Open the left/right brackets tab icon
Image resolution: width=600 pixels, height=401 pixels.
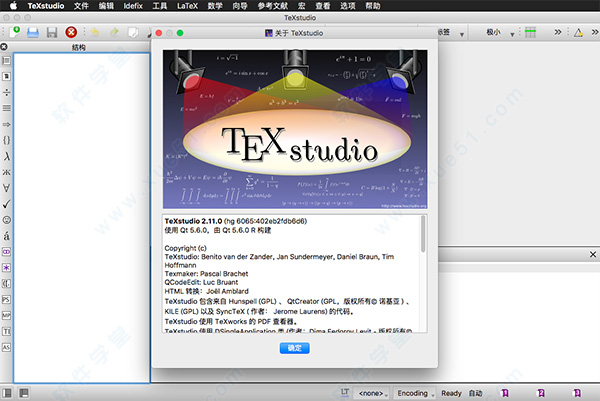[7, 284]
